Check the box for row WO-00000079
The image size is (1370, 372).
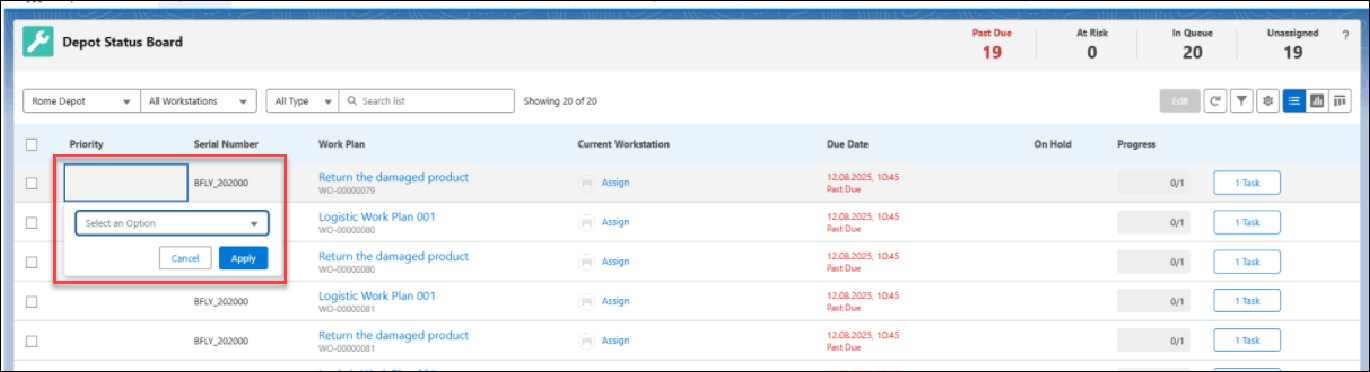point(32,183)
